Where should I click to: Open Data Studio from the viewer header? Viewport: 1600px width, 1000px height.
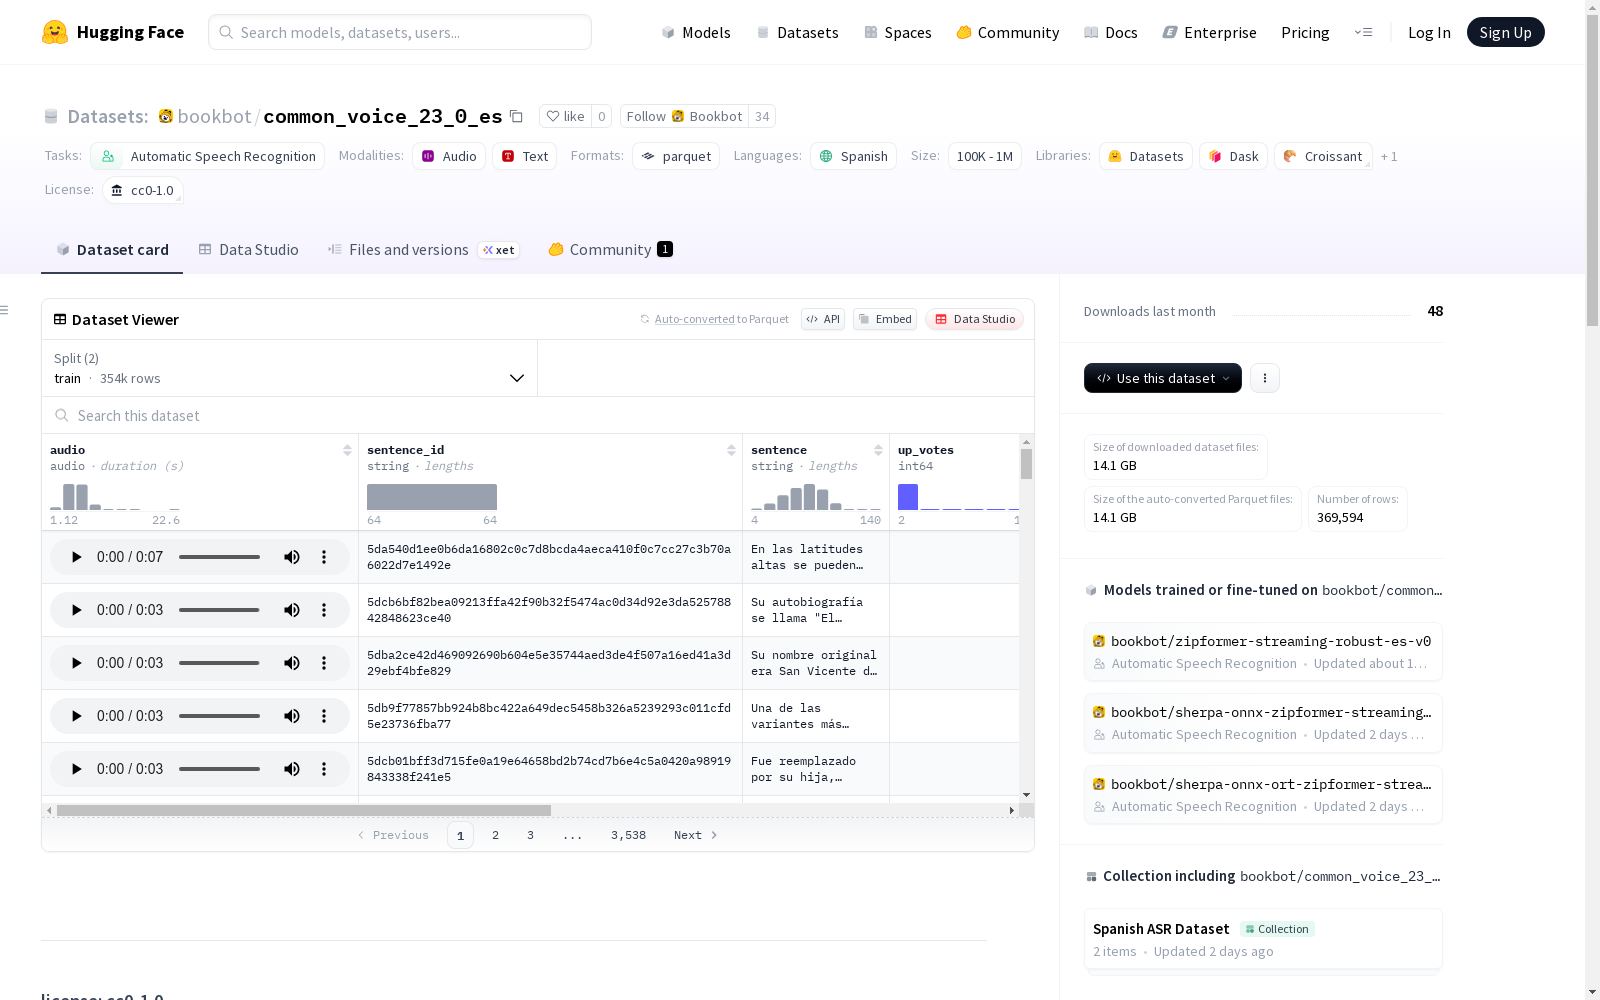click(975, 319)
